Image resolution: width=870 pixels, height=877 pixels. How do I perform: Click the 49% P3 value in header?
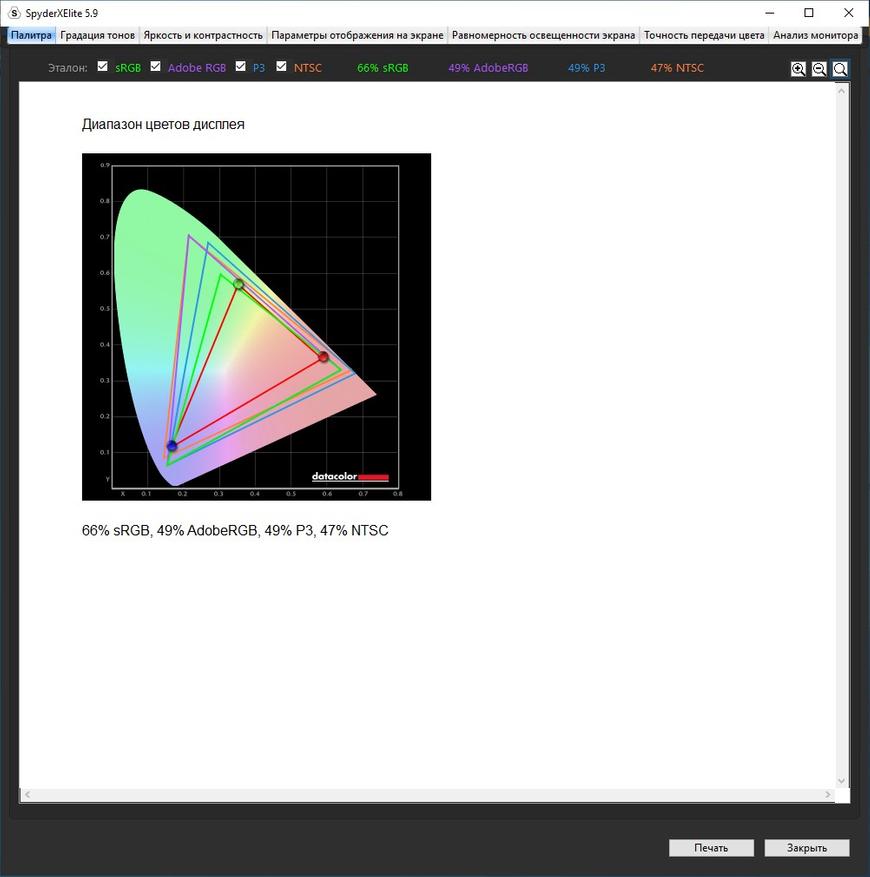pyautogui.click(x=586, y=68)
